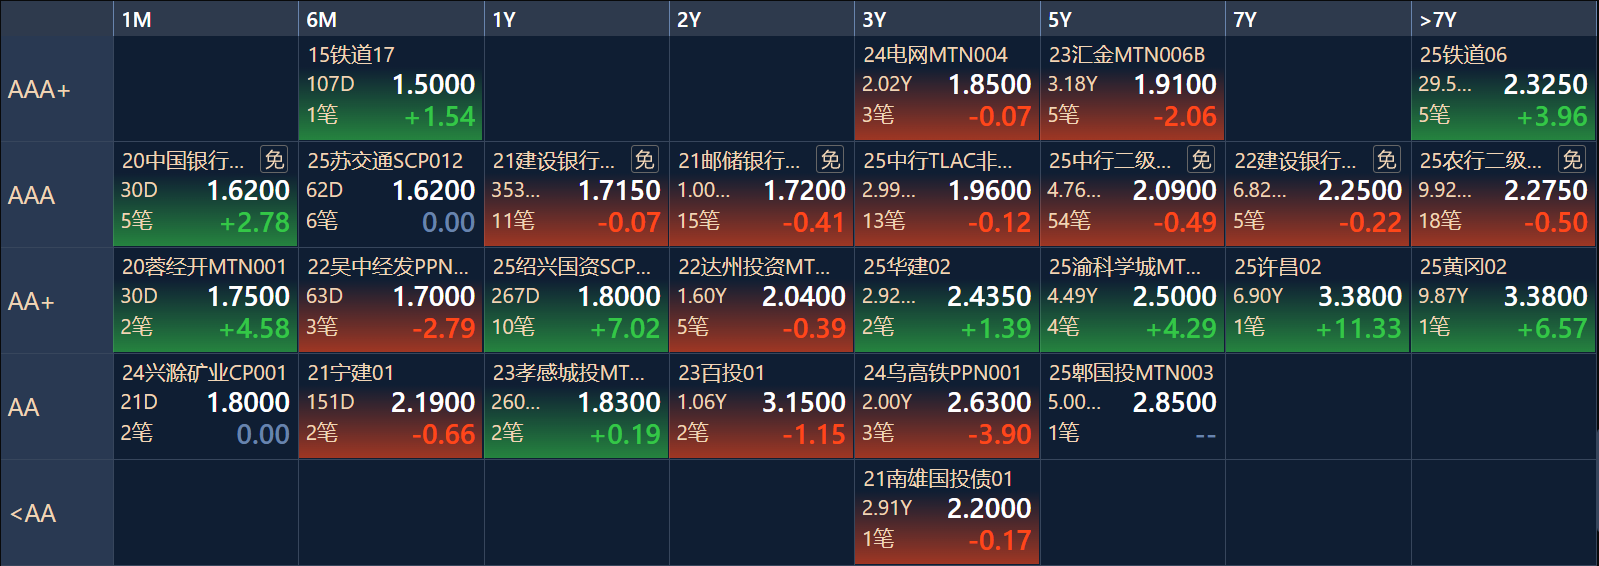This screenshot has height=566, width=1599.
Task: Click the 免 badge on 21邮储银行 cell
Action: coord(830,160)
